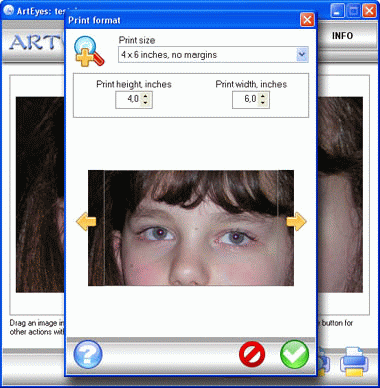The height and width of the screenshot is (388, 380).
Task: Open the Print size dropdown
Action: point(302,54)
